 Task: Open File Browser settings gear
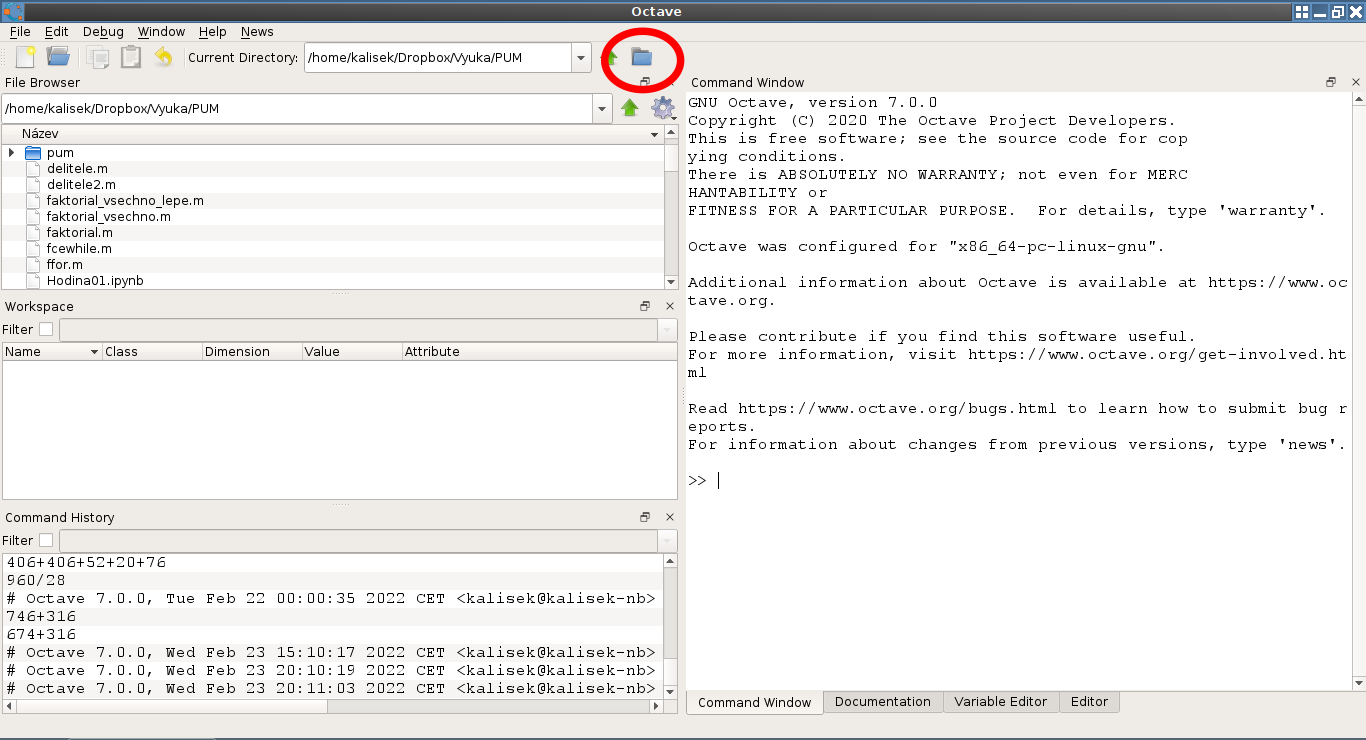click(x=662, y=108)
